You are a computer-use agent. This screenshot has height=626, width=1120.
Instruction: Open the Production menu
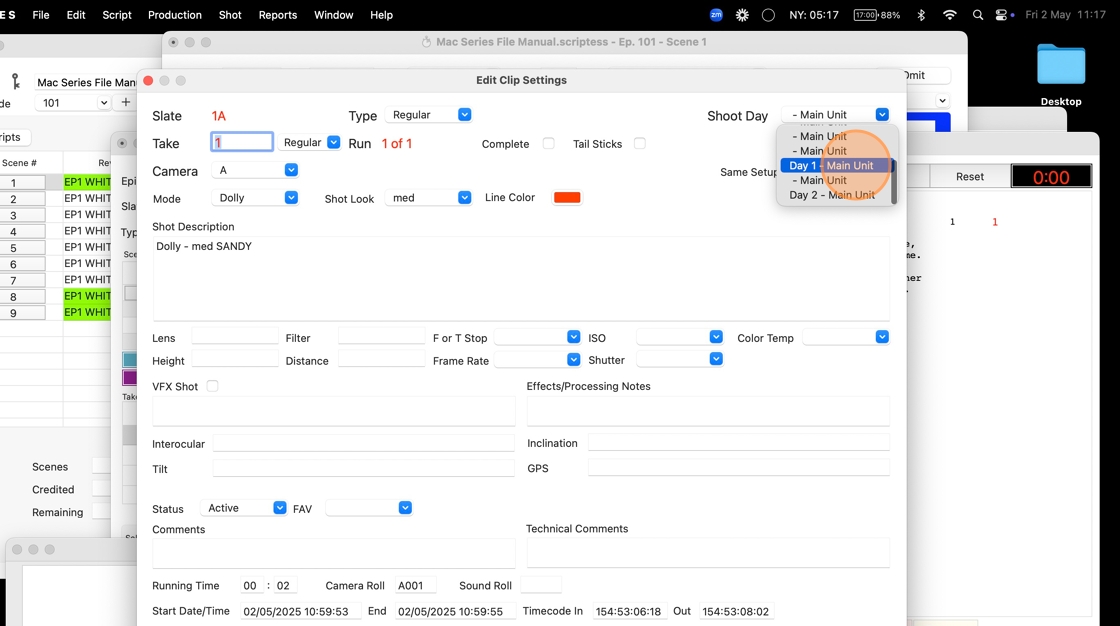point(174,14)
